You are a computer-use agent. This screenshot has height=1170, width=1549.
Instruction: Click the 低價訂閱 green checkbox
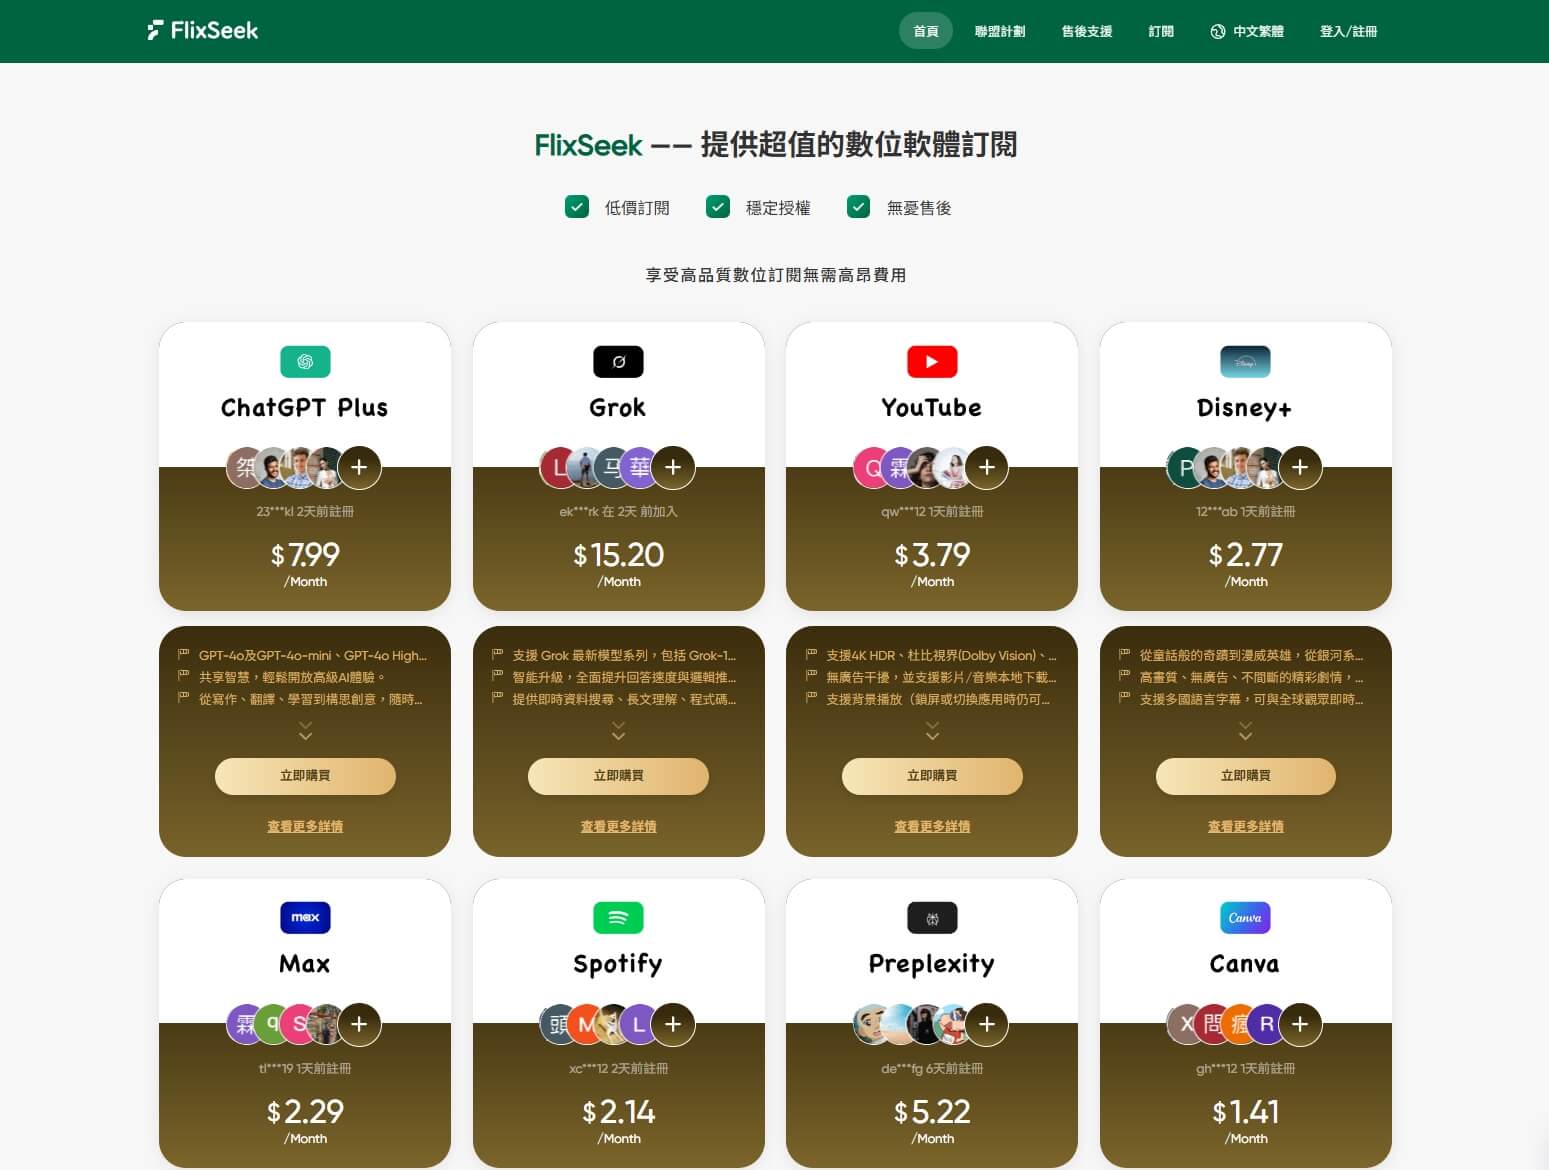point(577,207)
